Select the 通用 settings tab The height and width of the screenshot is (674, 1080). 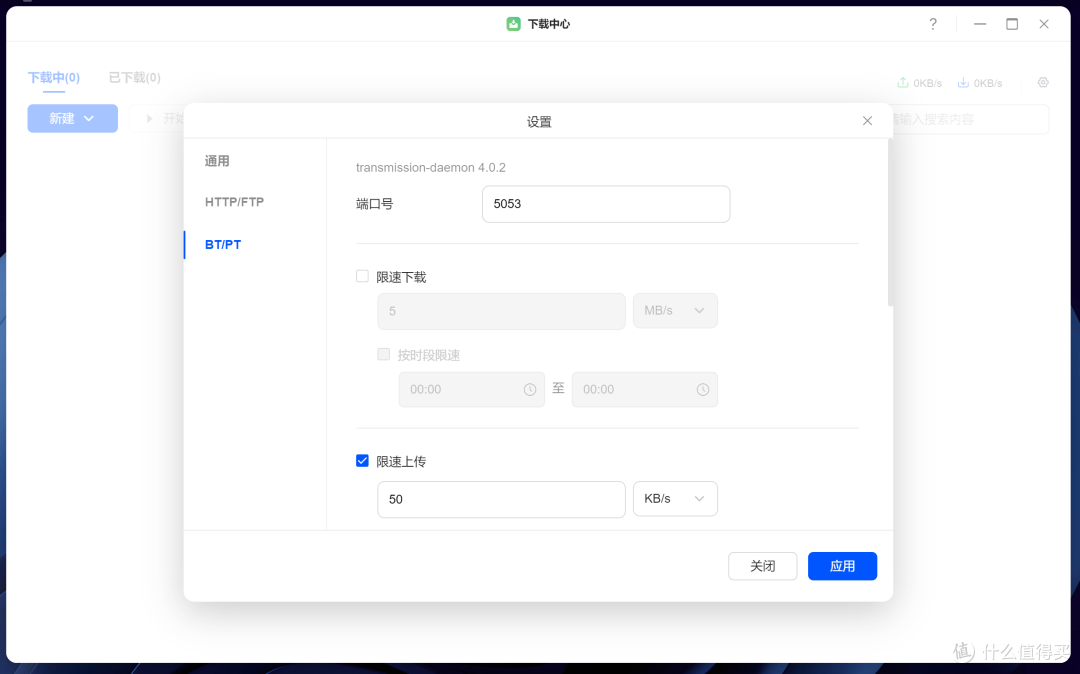[x=217, y=161]
